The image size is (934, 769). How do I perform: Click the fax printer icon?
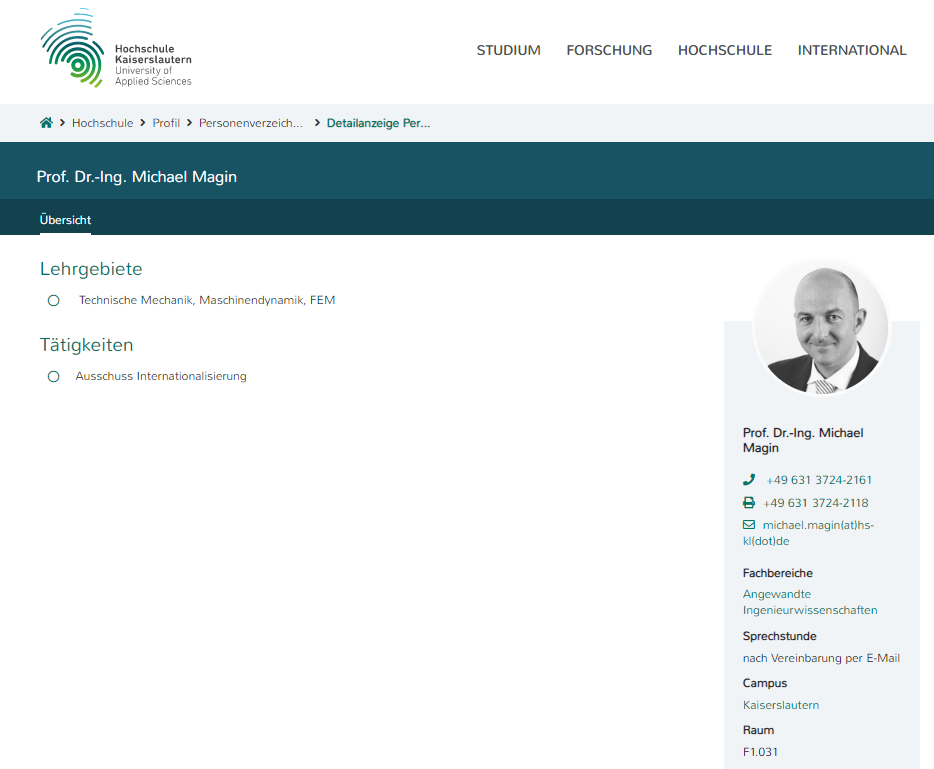point(749,503)
